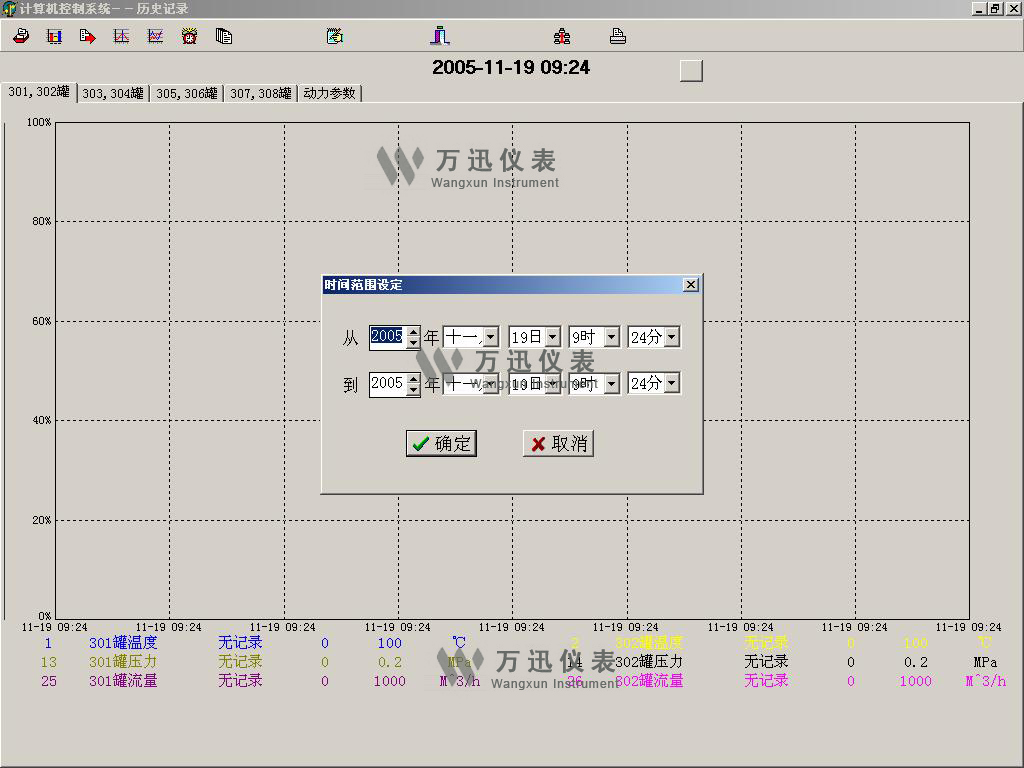Screen dimensions: 1024x768
Task: Switch to the 303,304罐 tab
Action: [x=113, y=92]
